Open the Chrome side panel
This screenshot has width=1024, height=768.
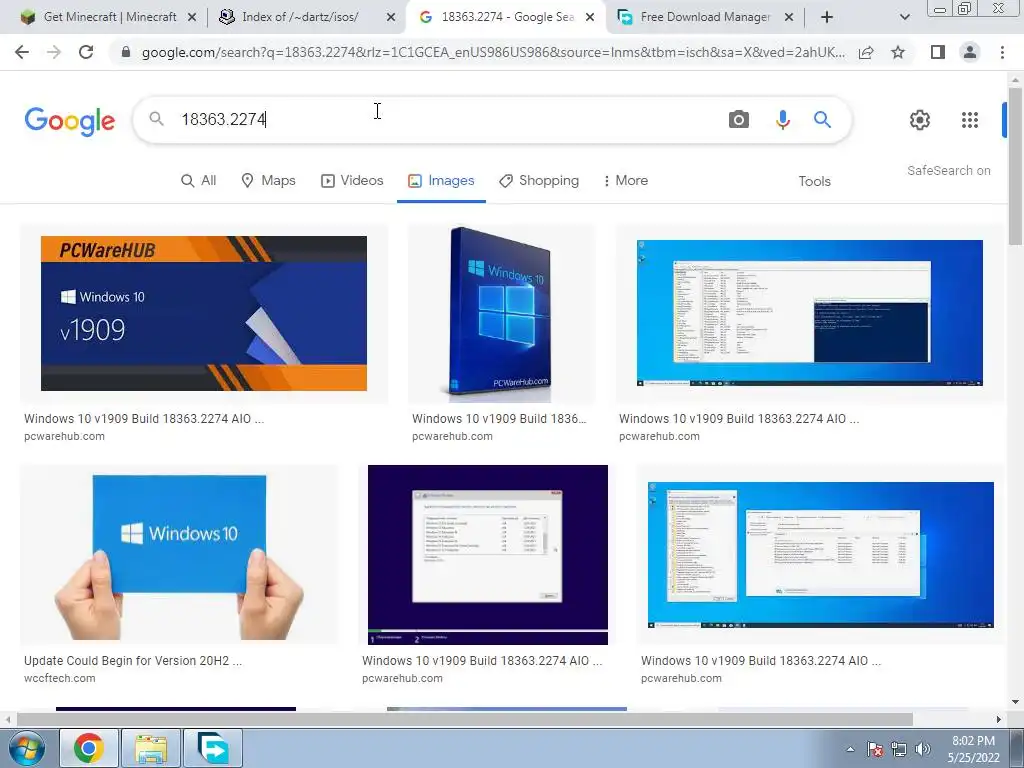coord(938,52)
